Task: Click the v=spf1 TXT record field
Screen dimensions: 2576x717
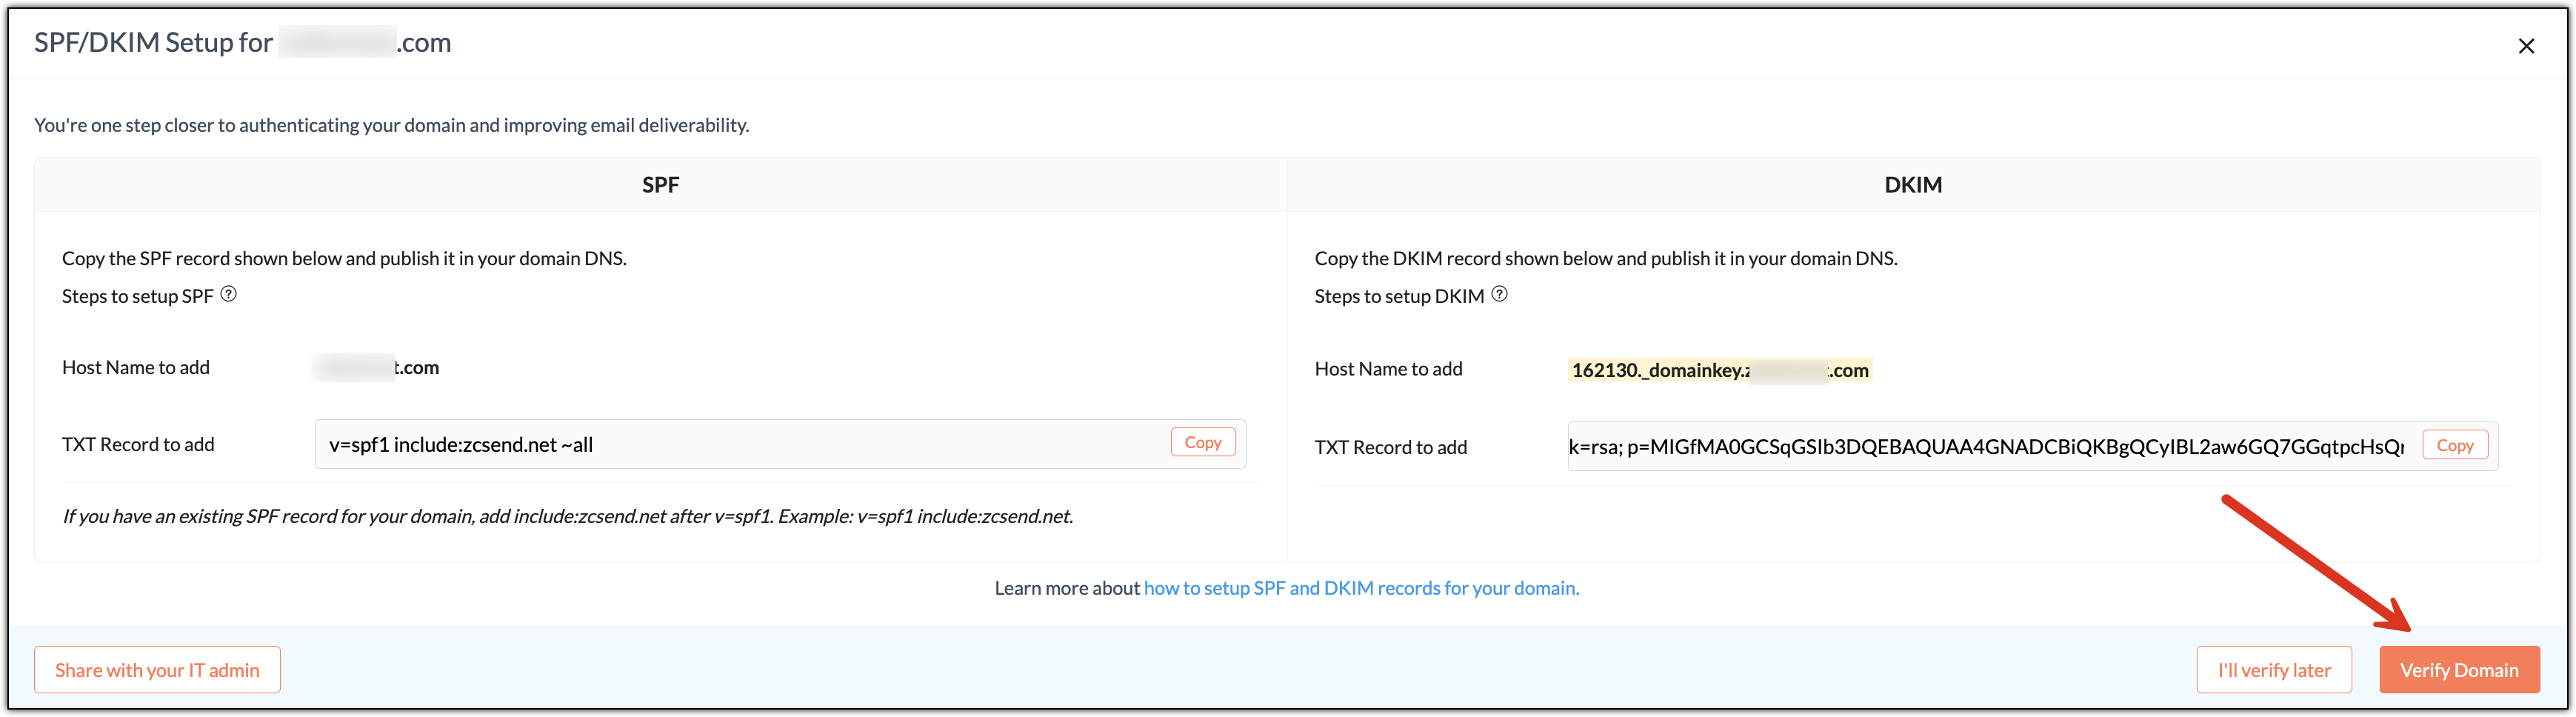Action: click(x=740, y=445)
